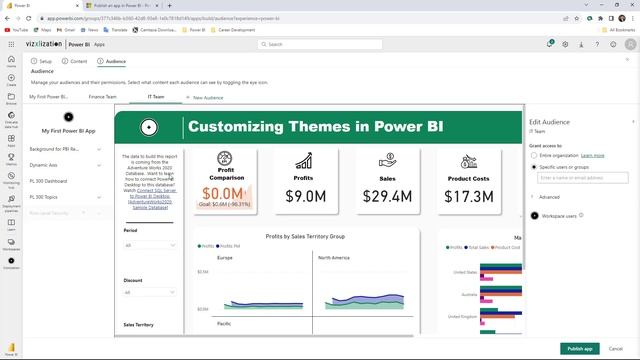Open Monitoring hub in left navigation

11,180
